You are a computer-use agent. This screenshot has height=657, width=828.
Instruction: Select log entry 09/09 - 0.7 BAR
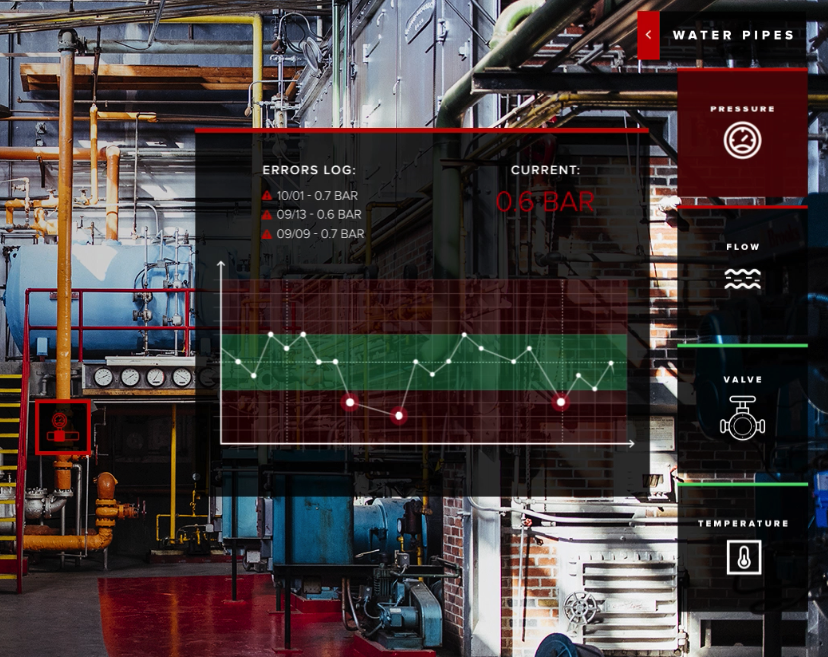coord(321,233)
